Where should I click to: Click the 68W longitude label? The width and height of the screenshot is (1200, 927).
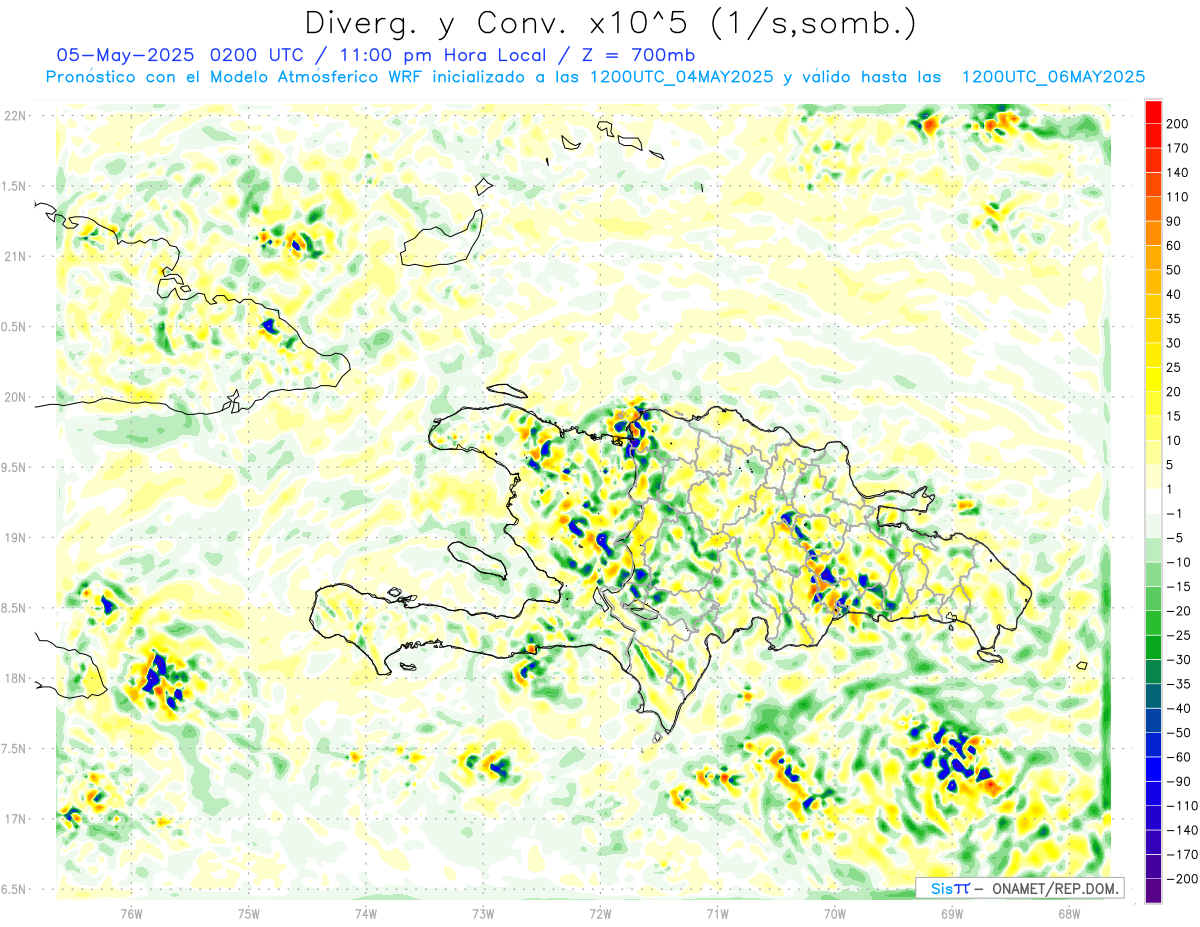click(1068, 913)
